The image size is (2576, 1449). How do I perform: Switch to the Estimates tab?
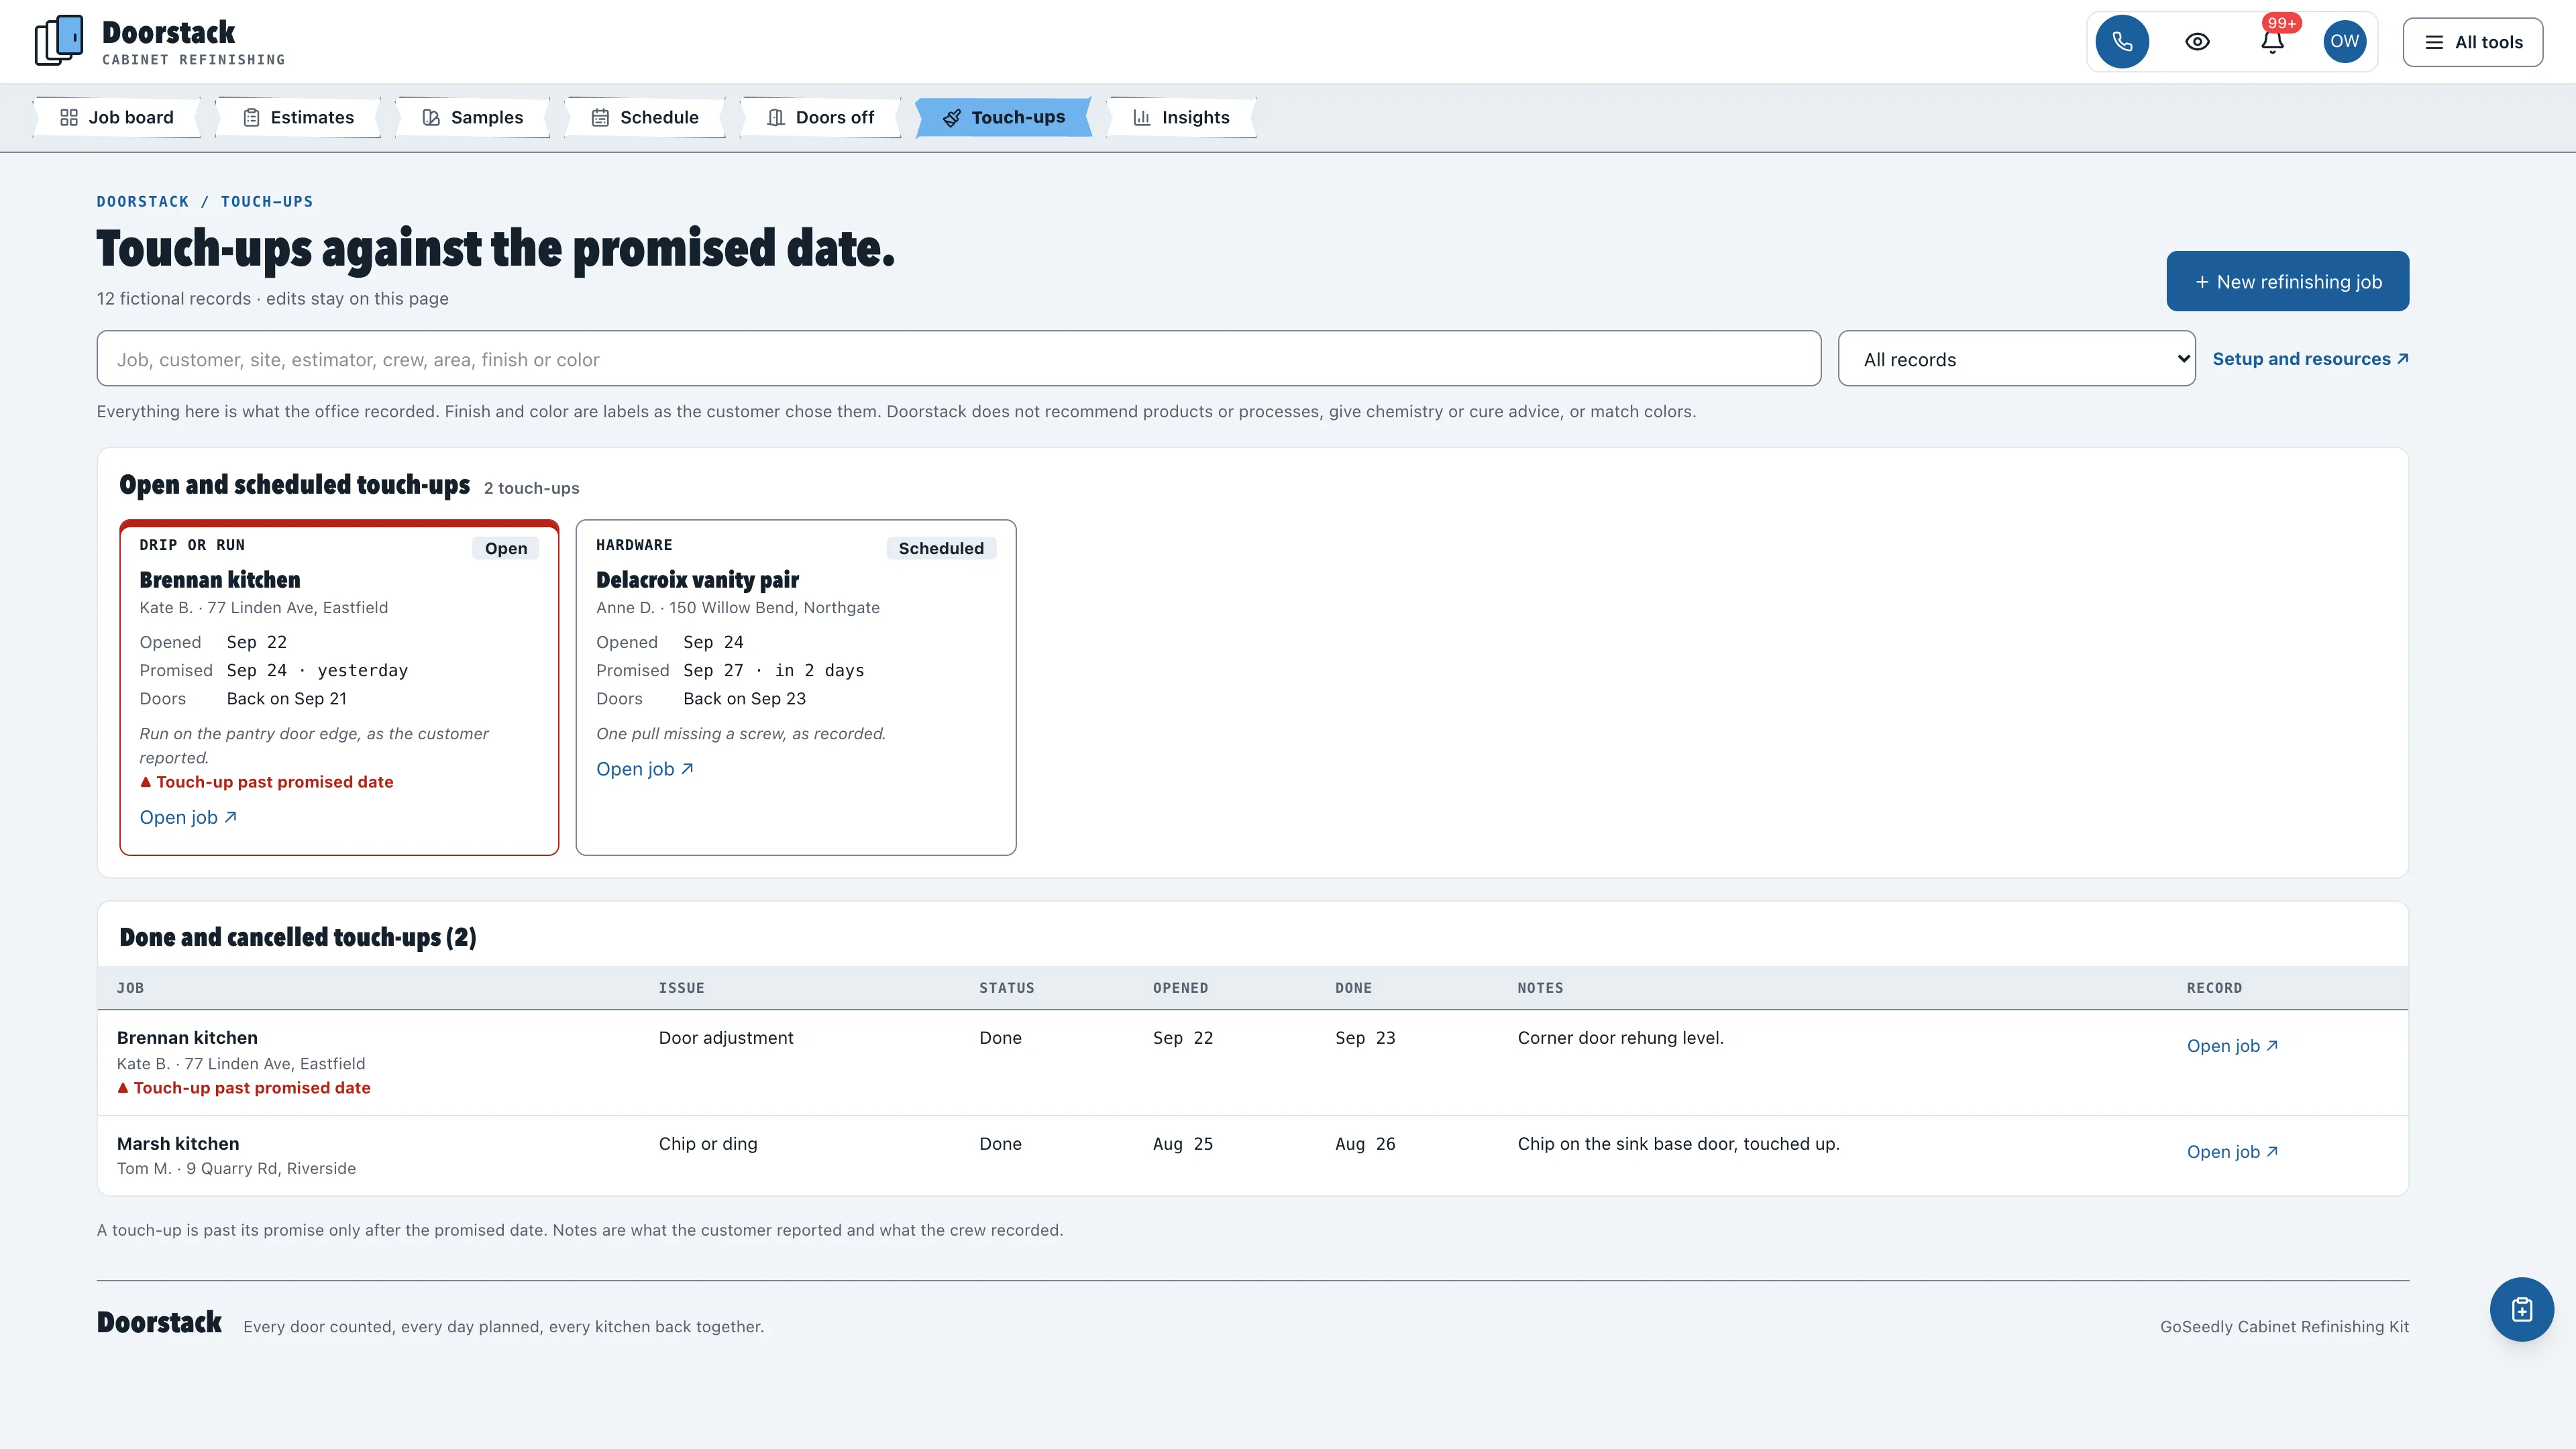coord(298,117)
